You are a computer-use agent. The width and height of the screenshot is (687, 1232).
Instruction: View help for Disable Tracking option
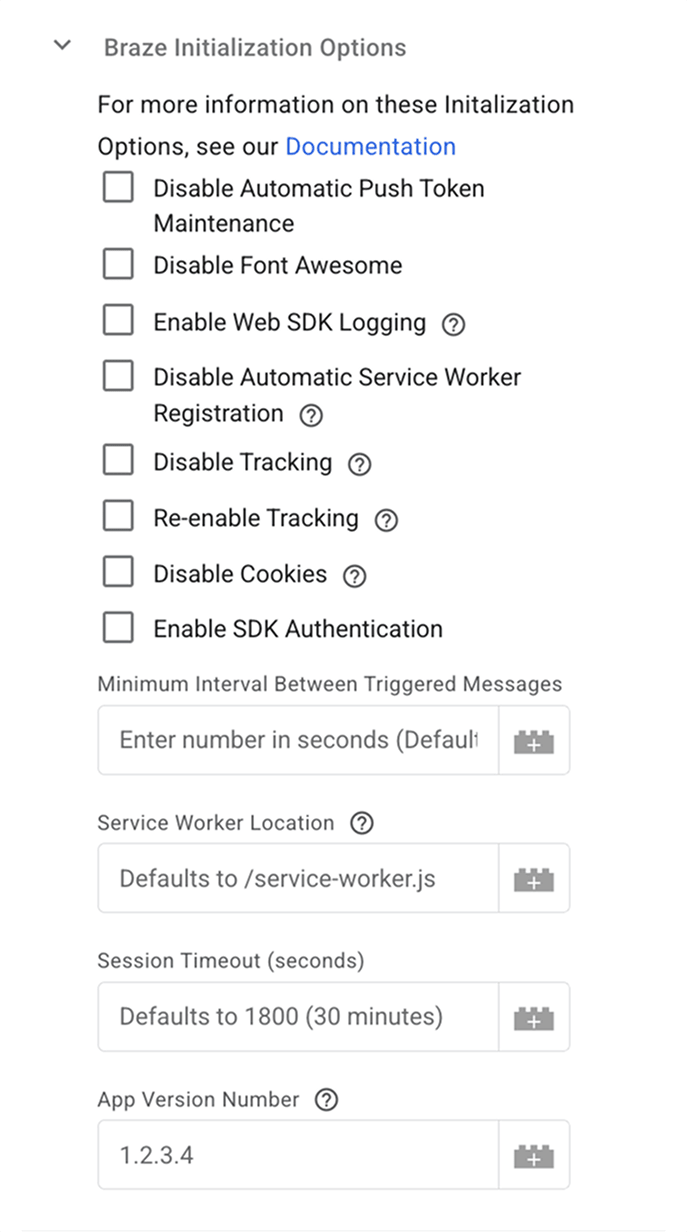tap(359, 463)
